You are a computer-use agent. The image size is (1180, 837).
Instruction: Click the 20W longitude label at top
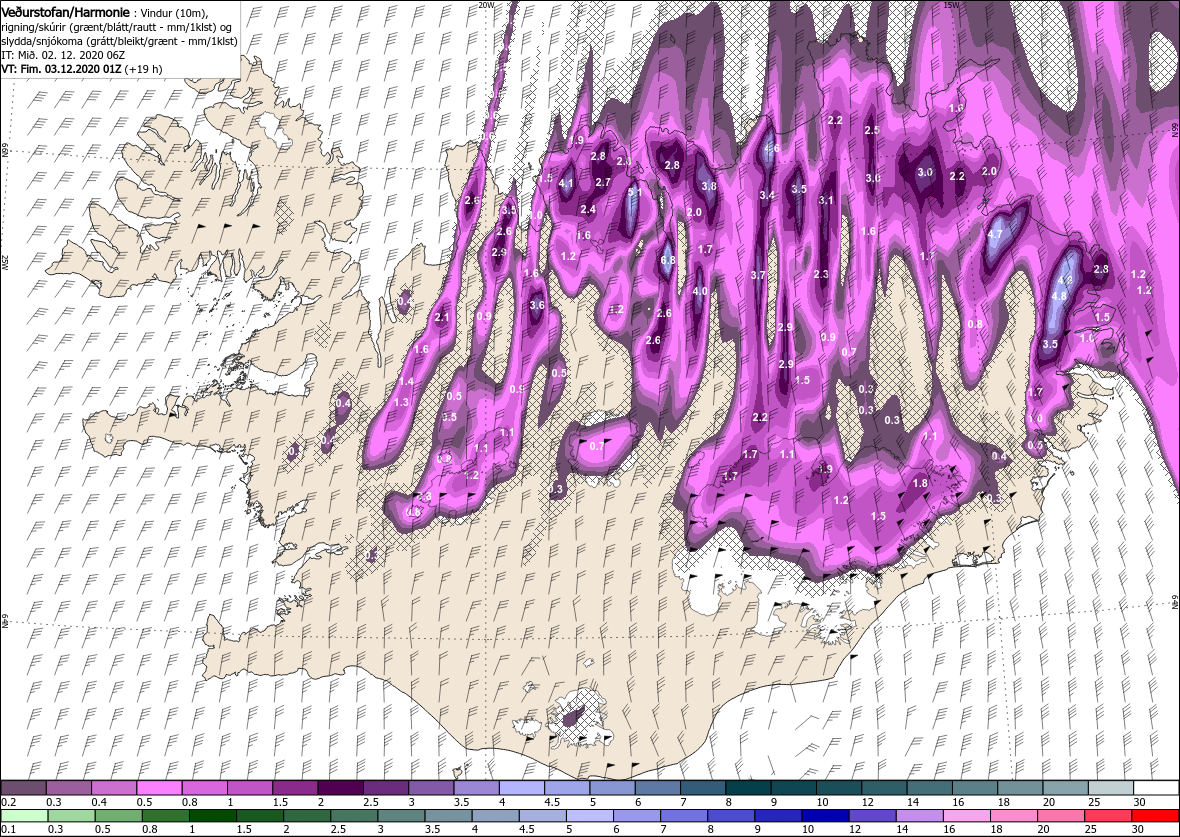486,5
